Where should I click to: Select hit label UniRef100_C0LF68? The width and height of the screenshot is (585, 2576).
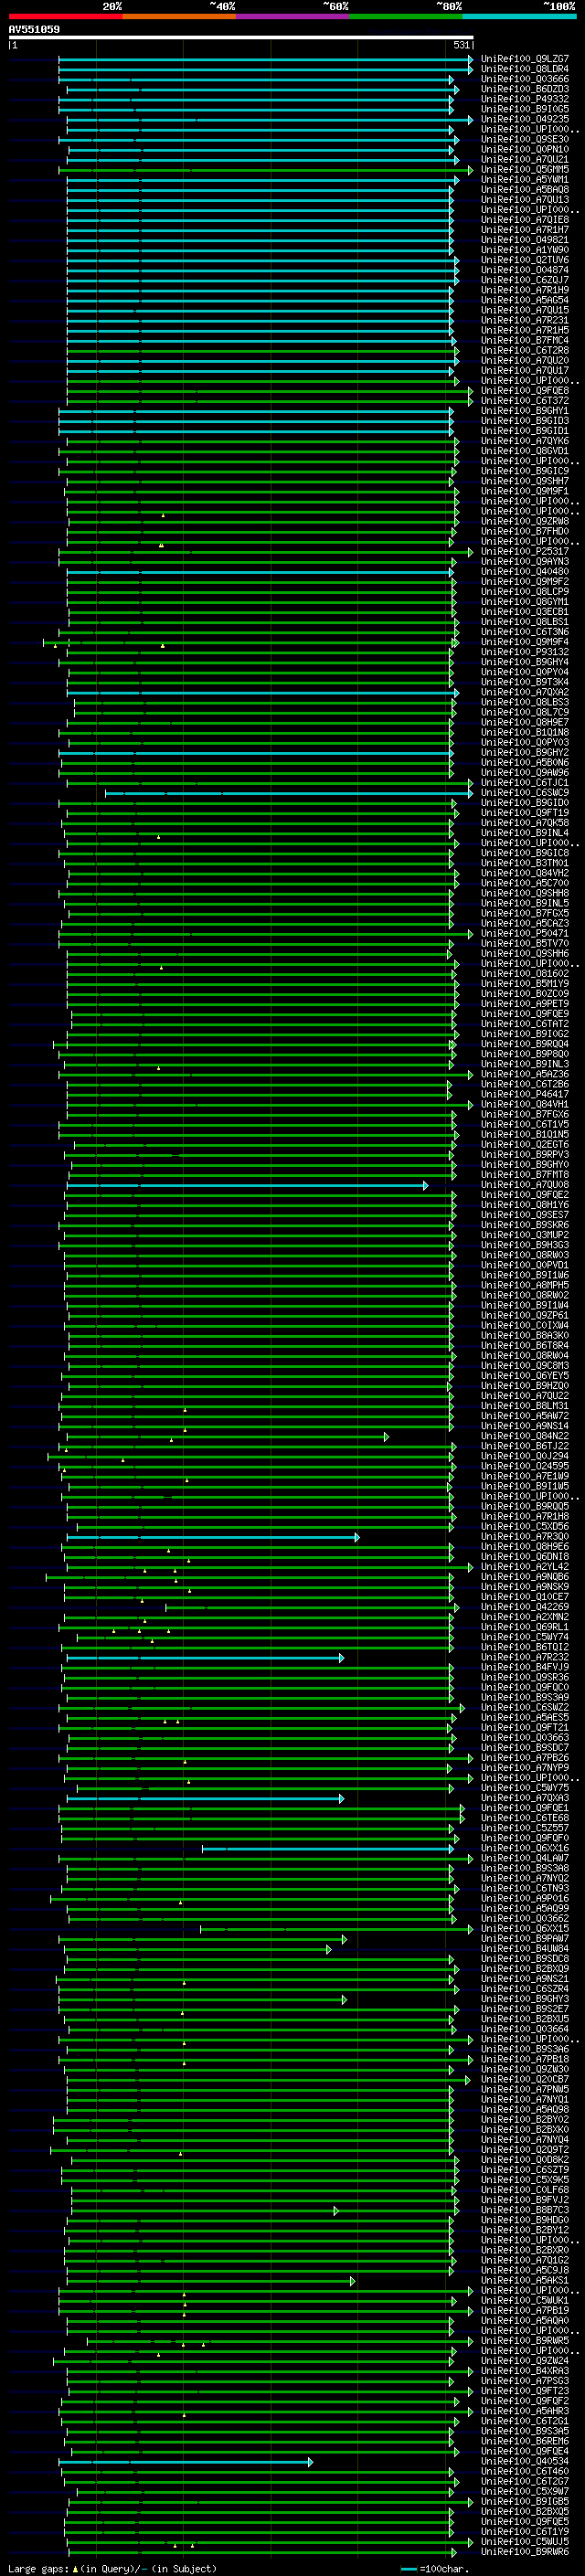(525, 2190)
